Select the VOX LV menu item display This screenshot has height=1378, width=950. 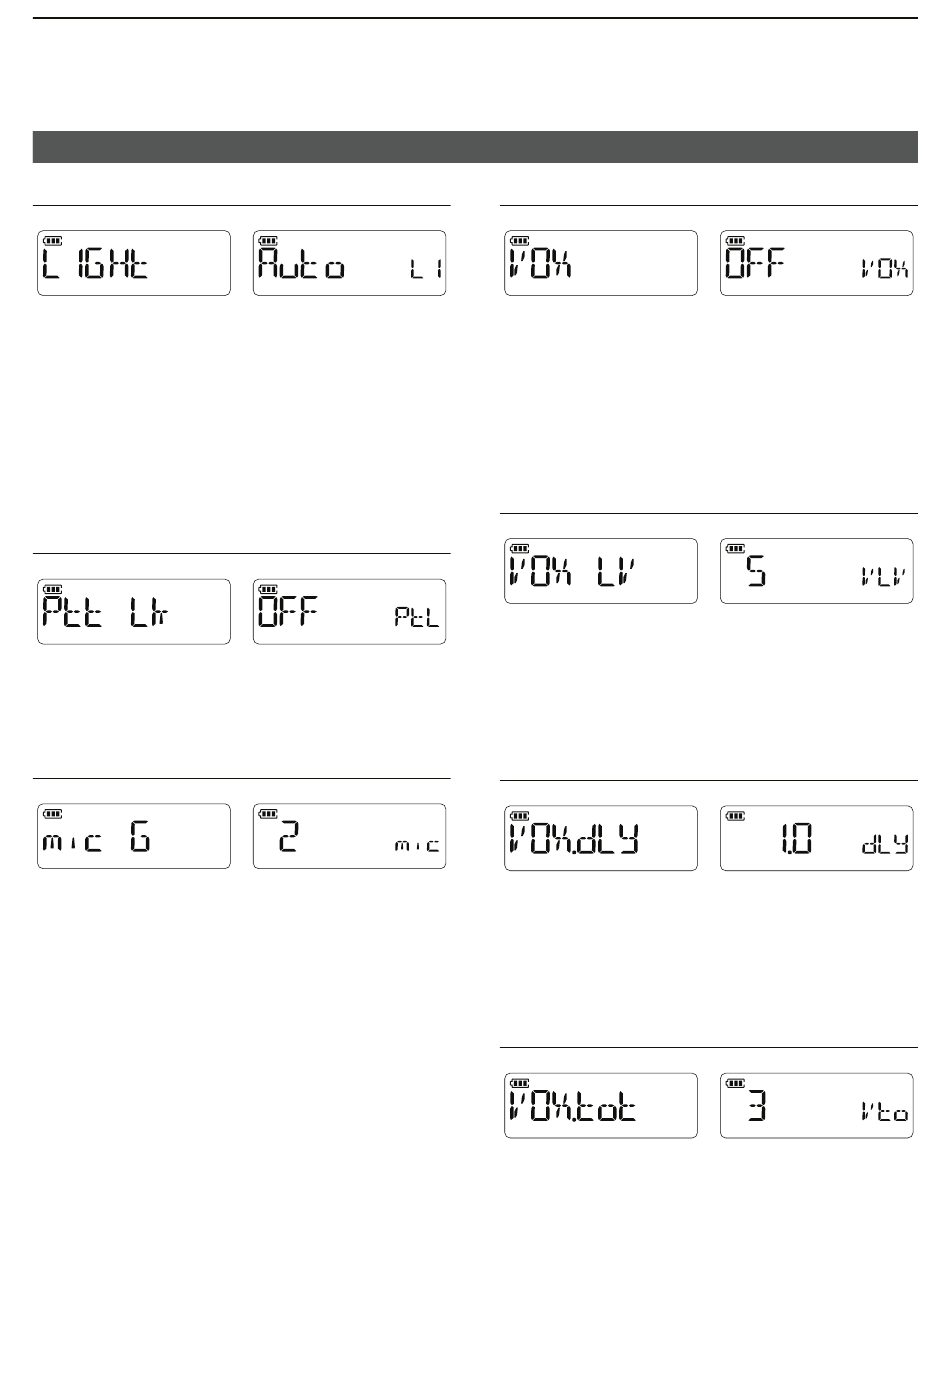point(601,571)
